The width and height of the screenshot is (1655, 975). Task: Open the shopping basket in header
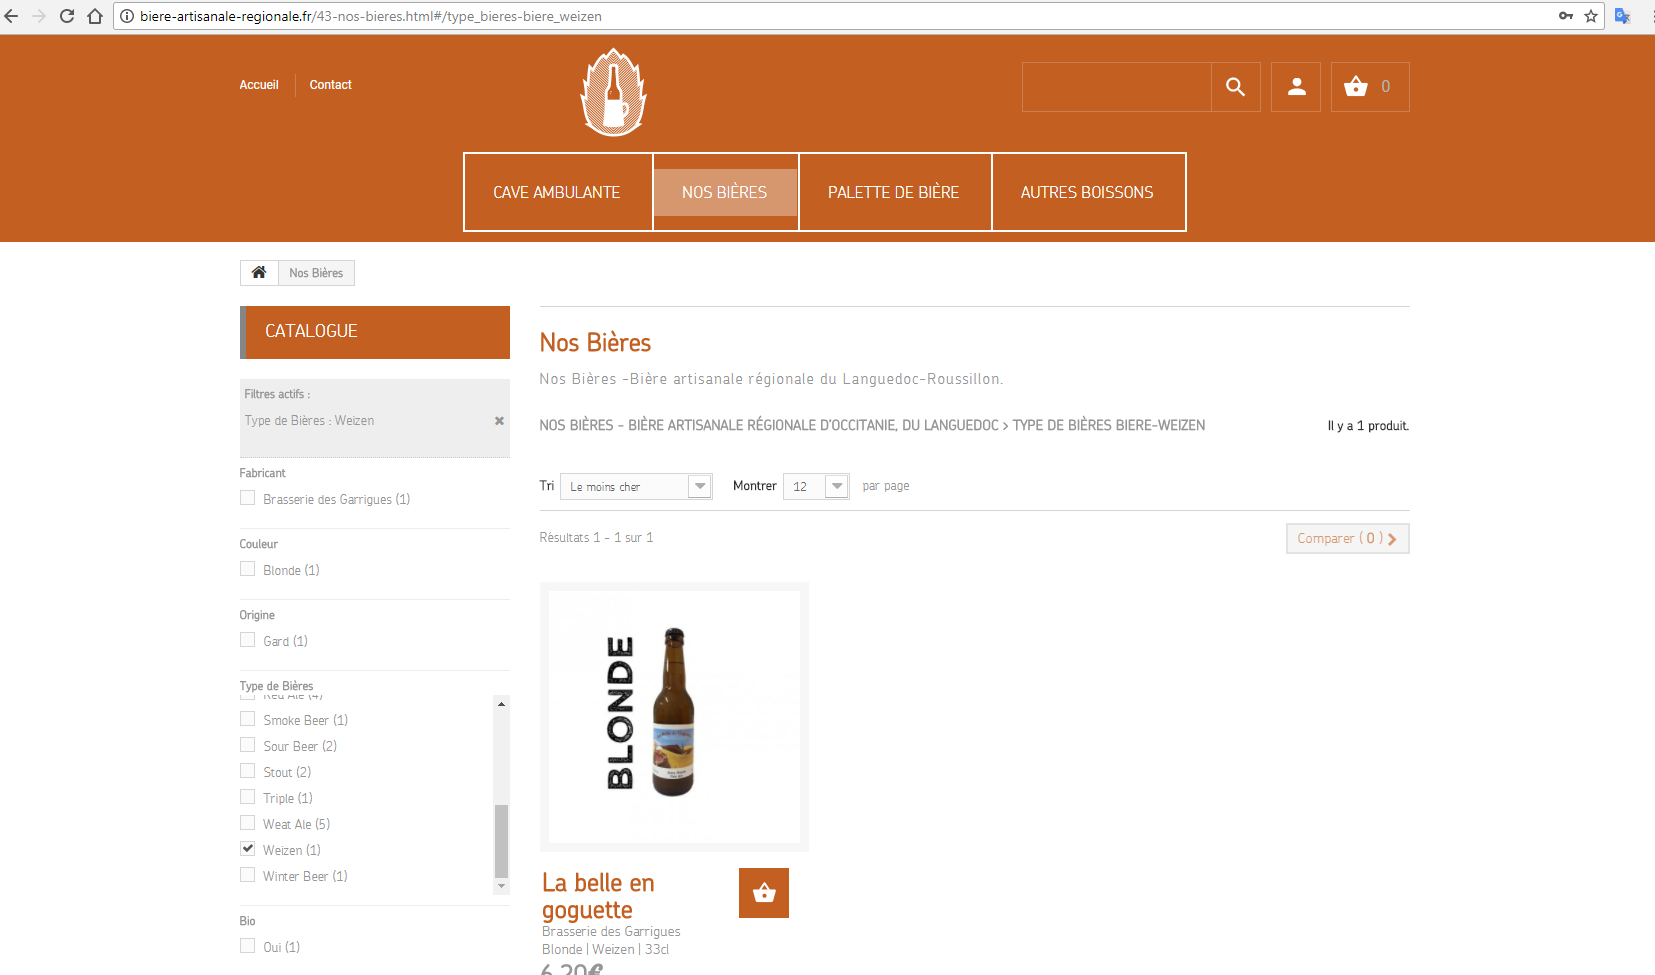[x=1370, y=87]
